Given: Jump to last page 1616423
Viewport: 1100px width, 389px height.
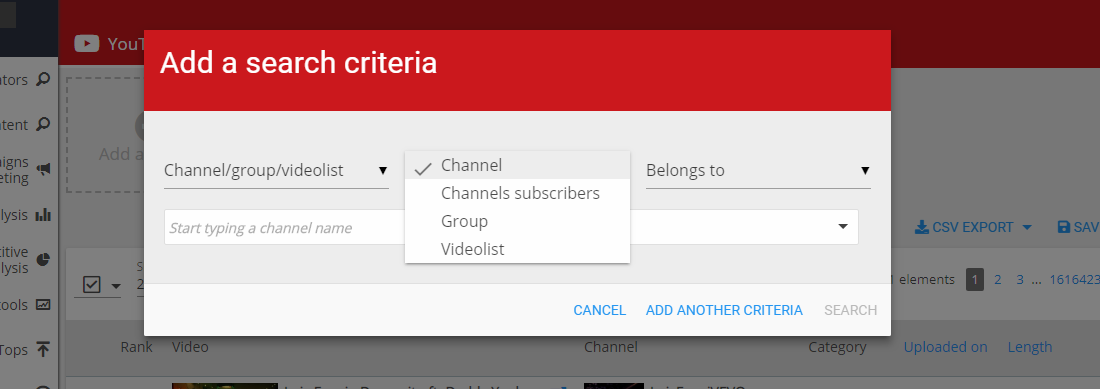Looking at the screenshot, I should 1074,280.
